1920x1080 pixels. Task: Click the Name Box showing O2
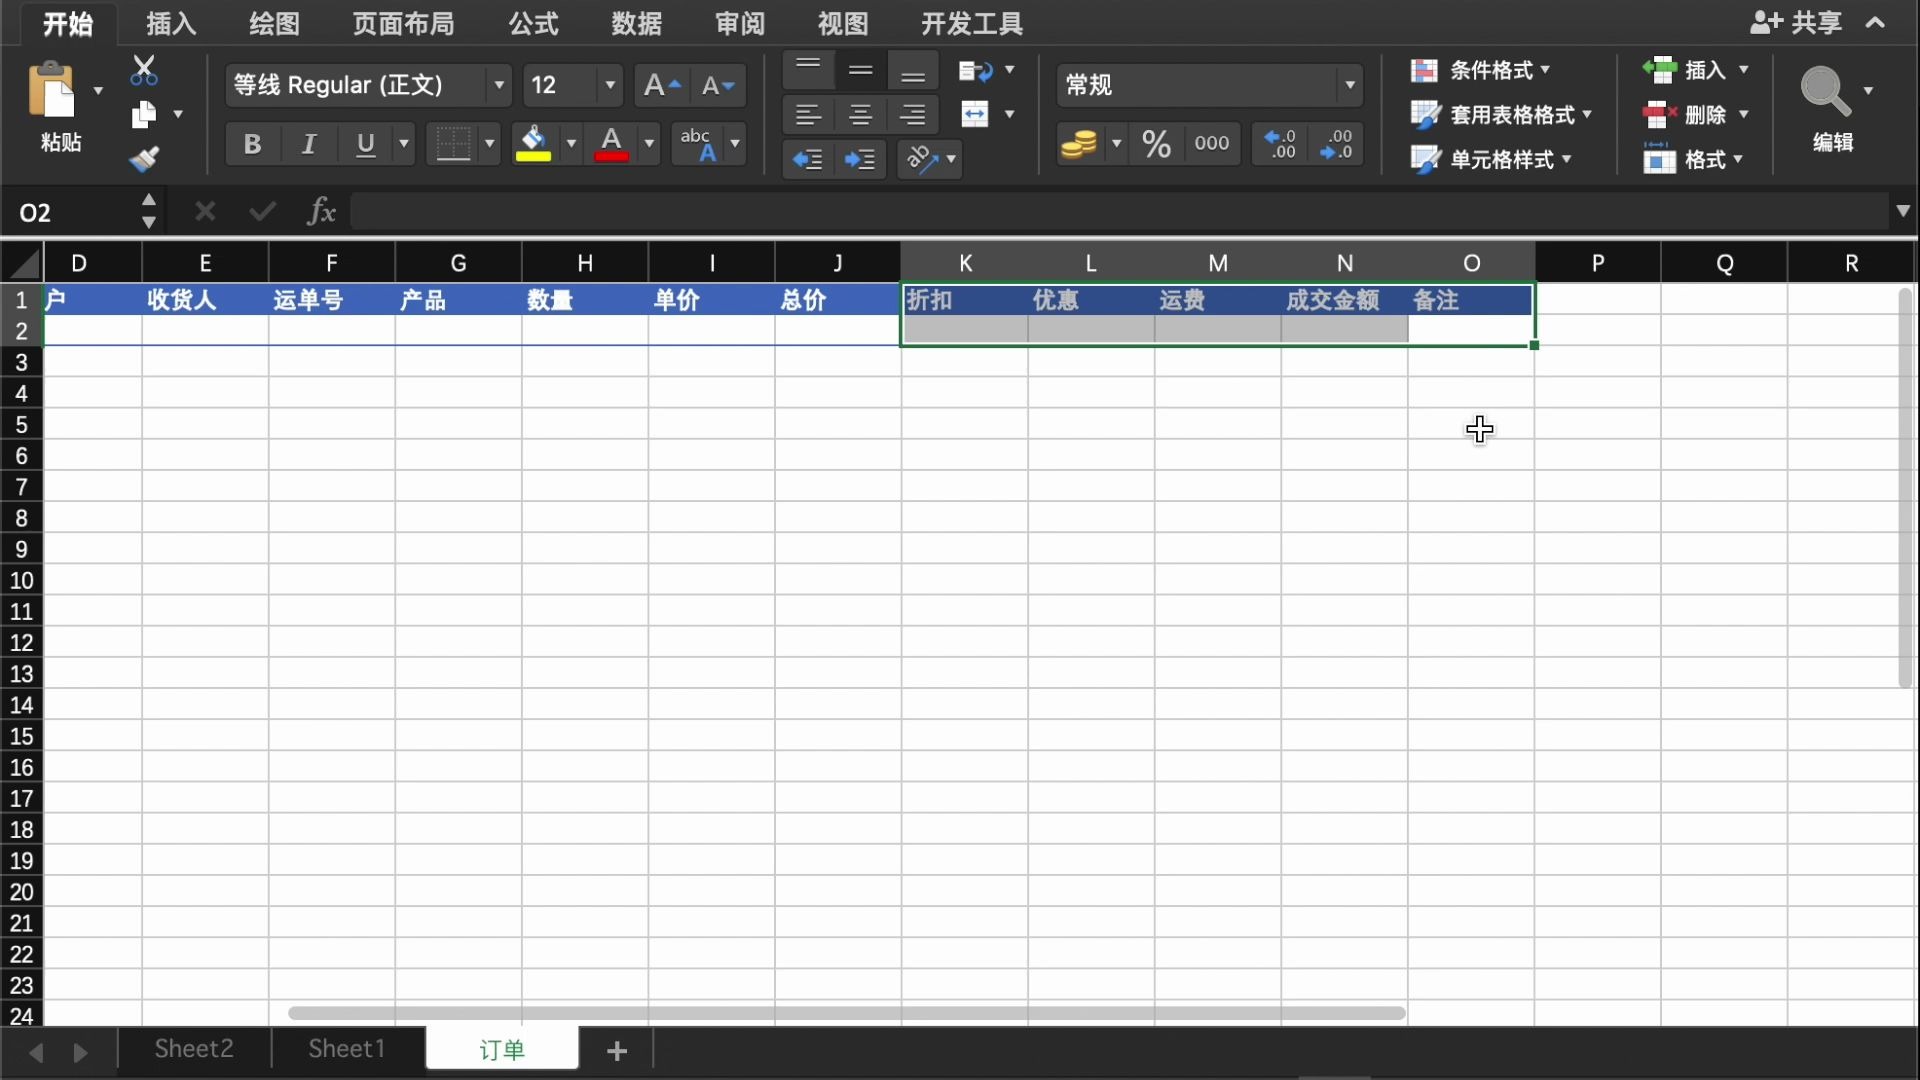pos(70,212)
